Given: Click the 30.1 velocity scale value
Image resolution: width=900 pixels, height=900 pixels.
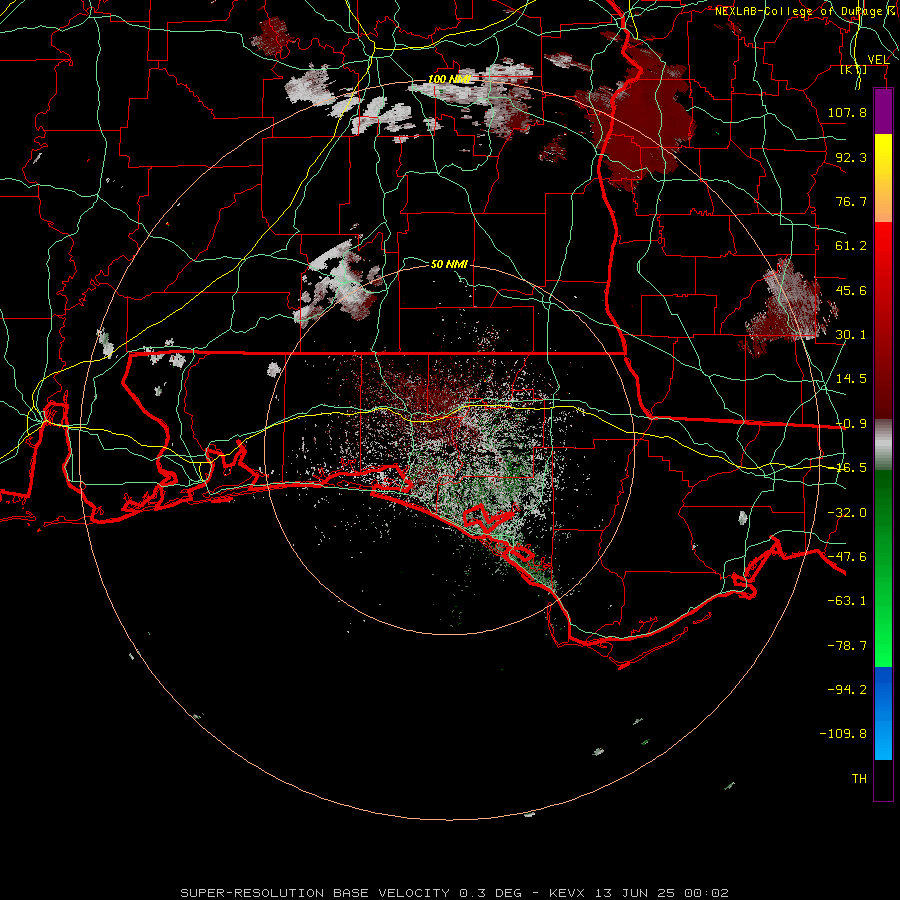Looking at the screenshot, I should [851, 335].
